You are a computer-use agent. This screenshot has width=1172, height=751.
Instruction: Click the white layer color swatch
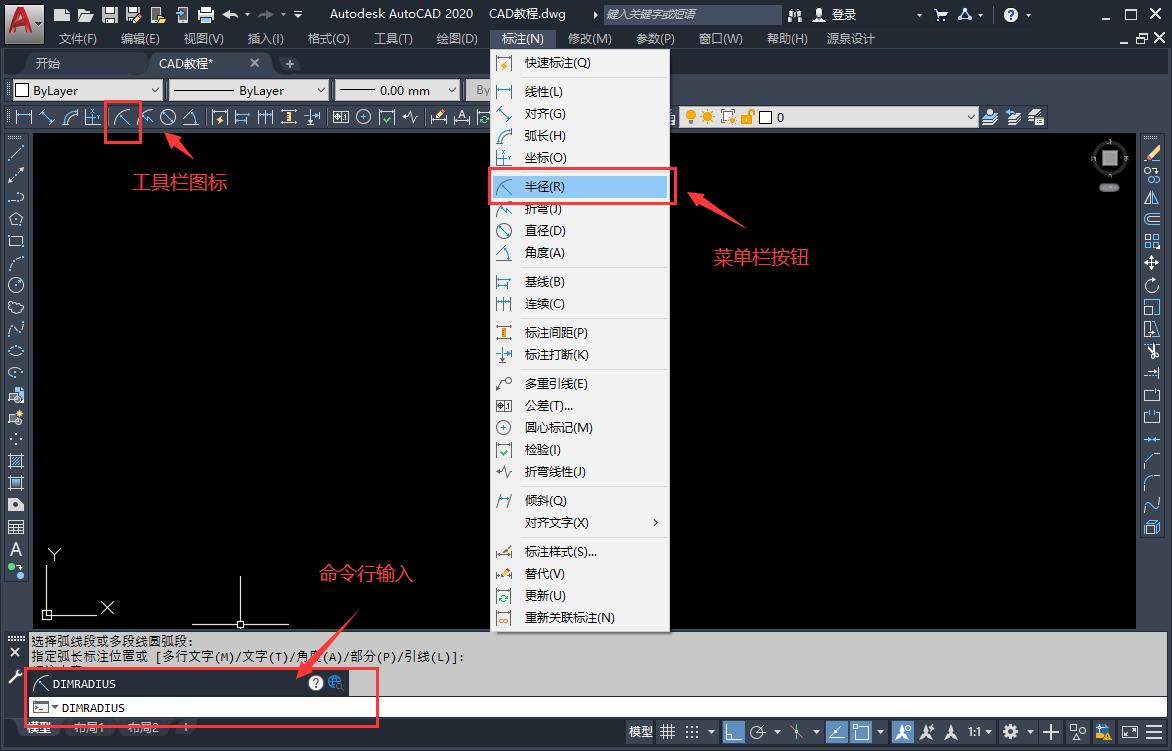[766, 117]
